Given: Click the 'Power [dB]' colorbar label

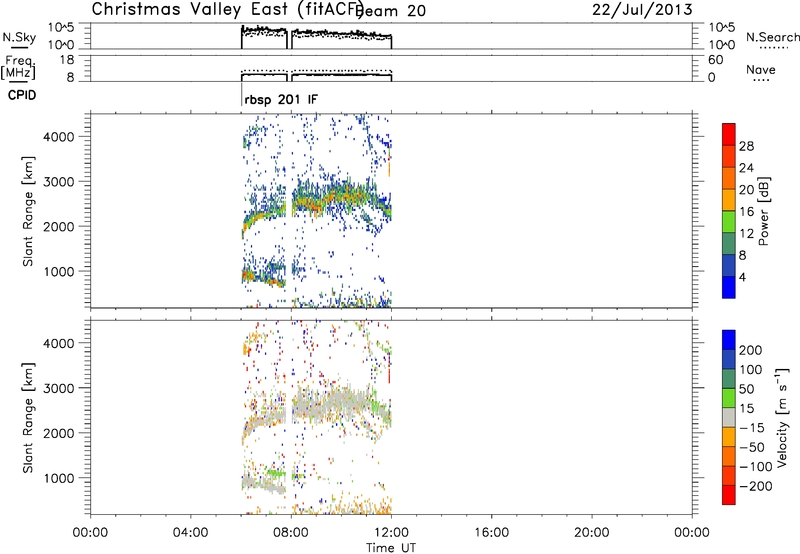Looking at the screenshot, I should (763, 211).
